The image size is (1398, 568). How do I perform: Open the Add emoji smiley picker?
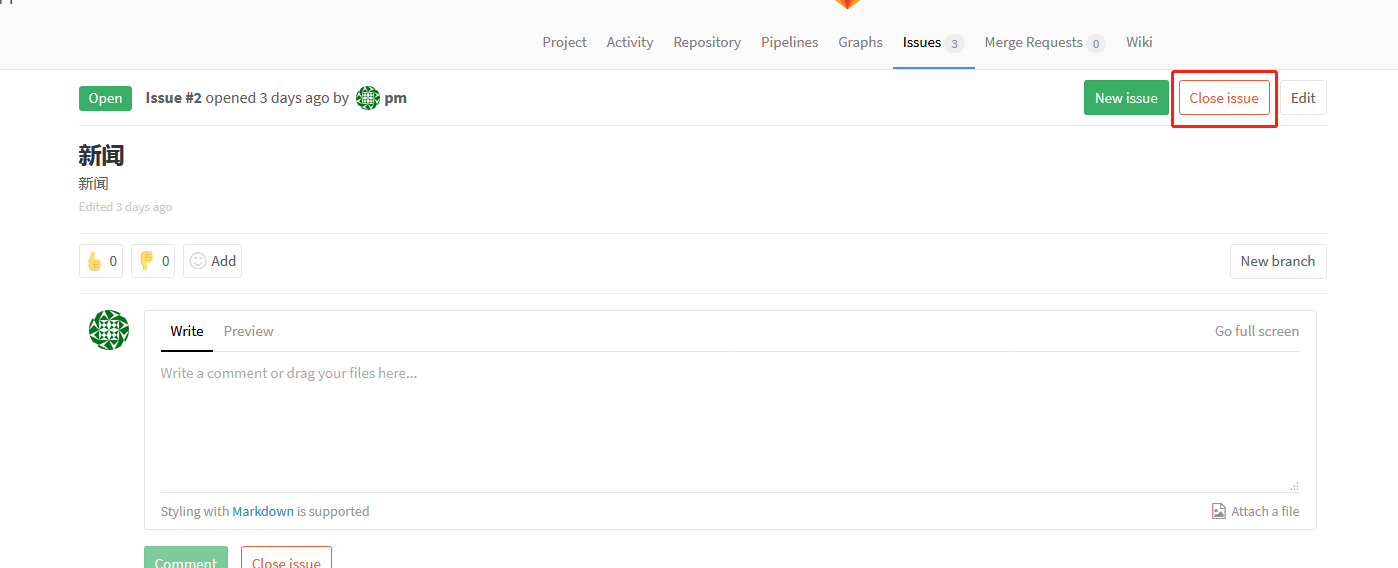212,261
